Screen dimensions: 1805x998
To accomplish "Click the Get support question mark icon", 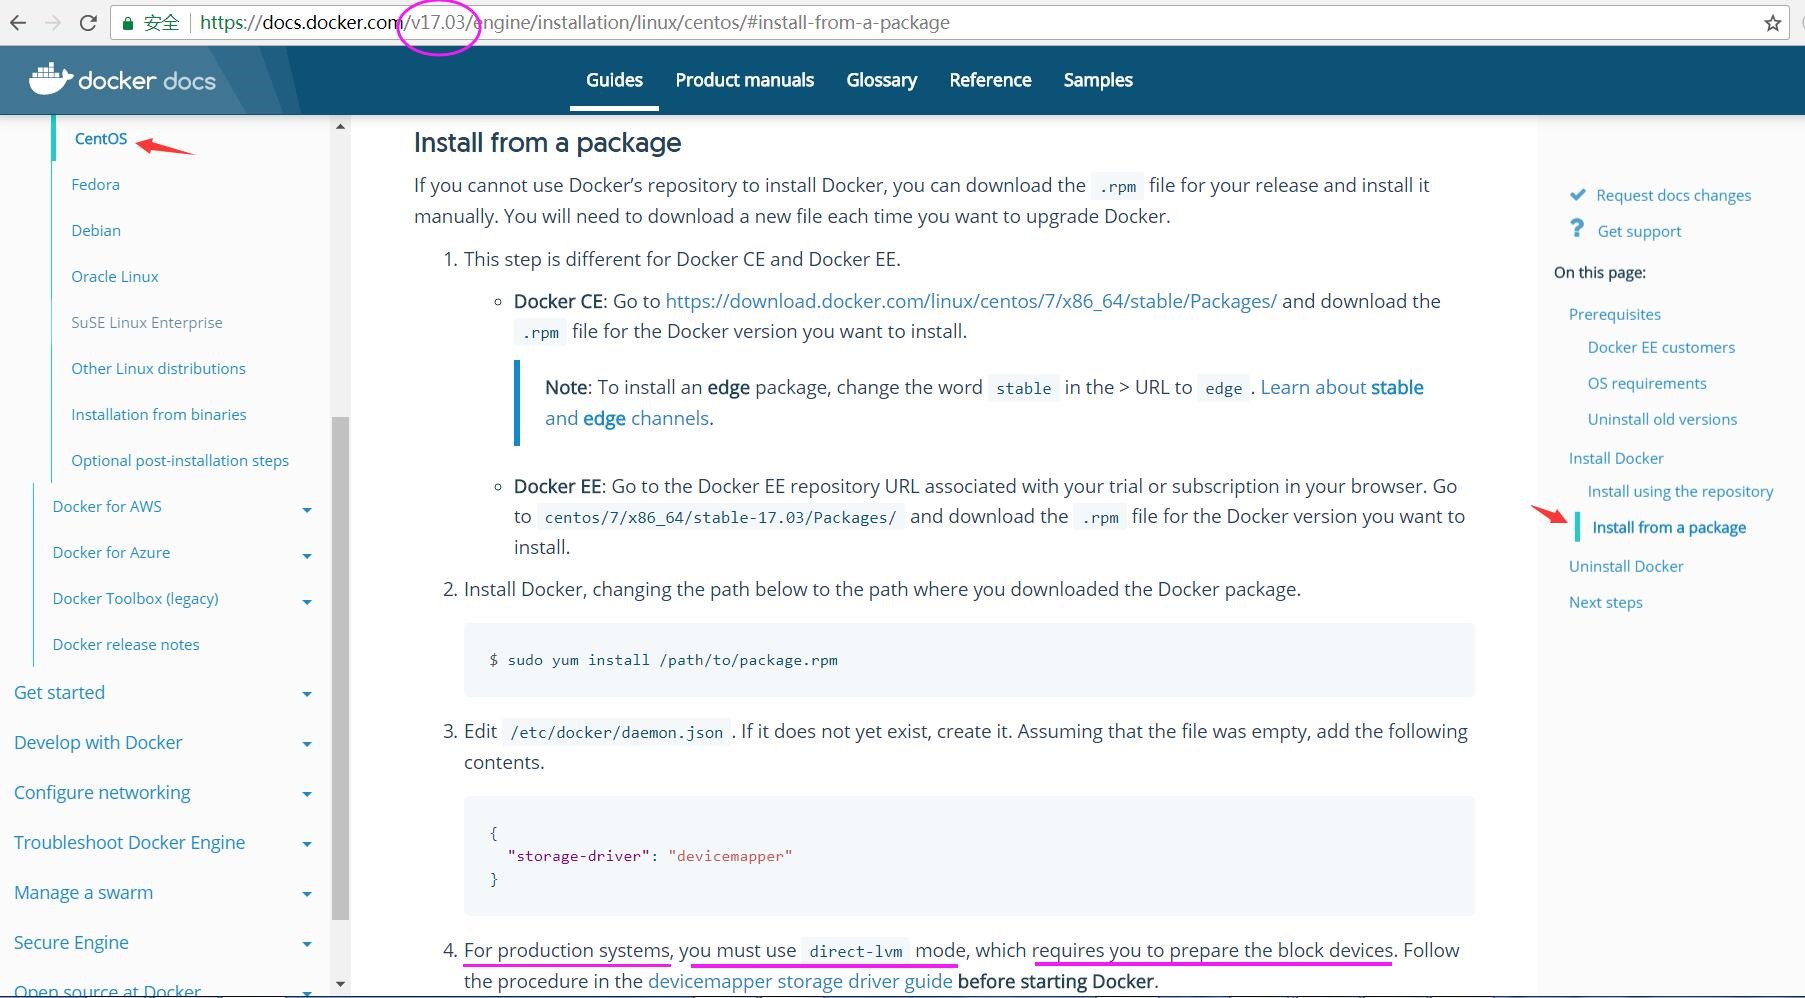I will click(1577, 229).
